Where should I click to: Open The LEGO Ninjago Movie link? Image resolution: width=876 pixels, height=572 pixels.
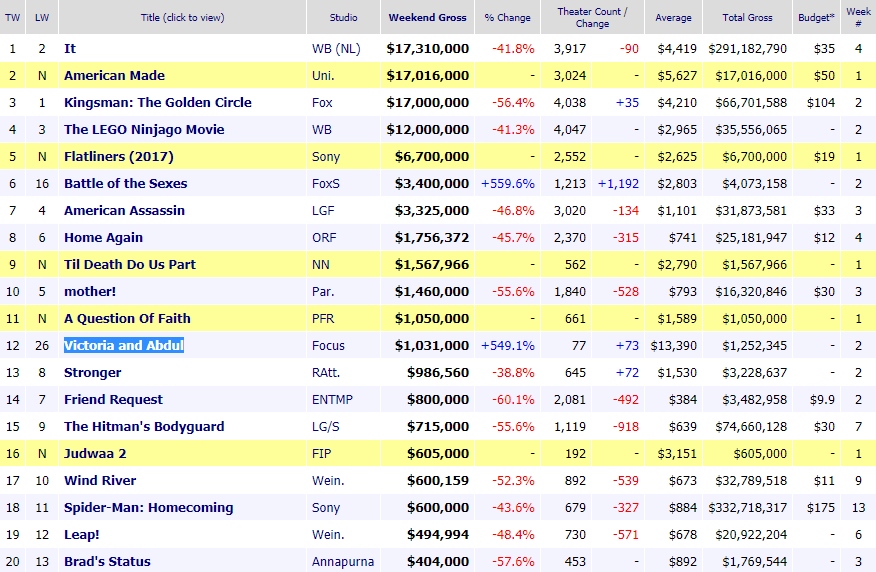click(x=144, y=130)
